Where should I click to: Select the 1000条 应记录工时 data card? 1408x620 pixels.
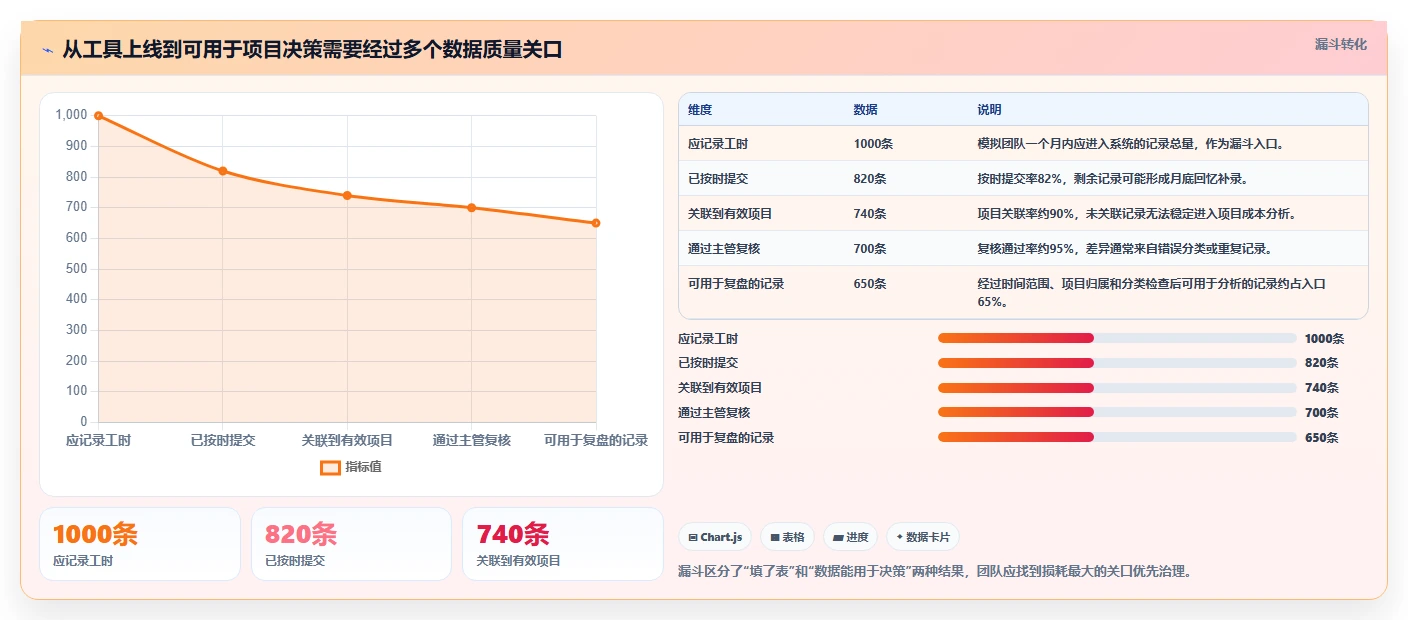tap(140, 544)
